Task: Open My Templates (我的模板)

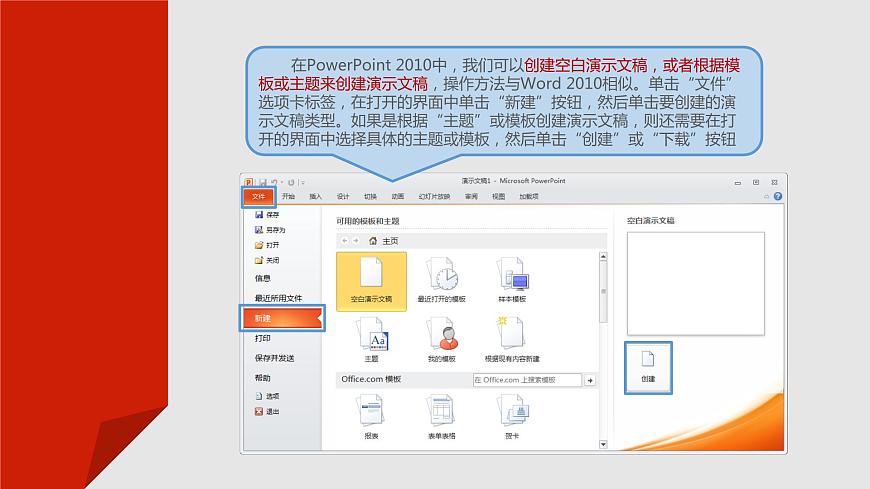Action: coord(442,340)
